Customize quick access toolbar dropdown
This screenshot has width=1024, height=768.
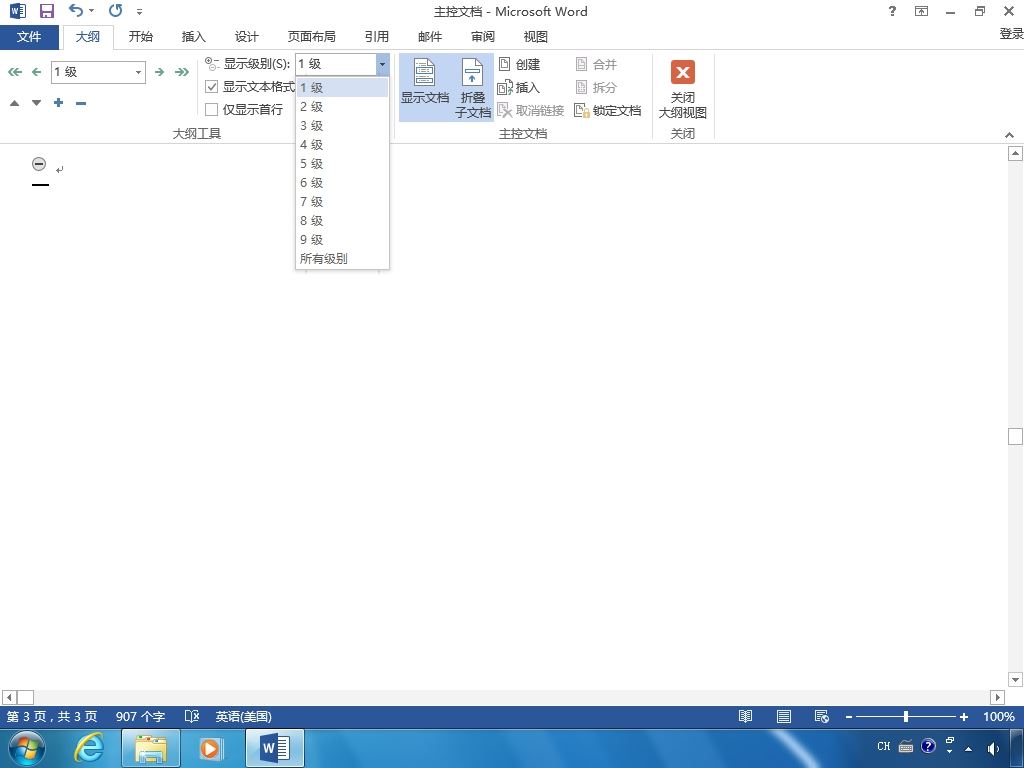pyautogui.click(x=140, y=11)
